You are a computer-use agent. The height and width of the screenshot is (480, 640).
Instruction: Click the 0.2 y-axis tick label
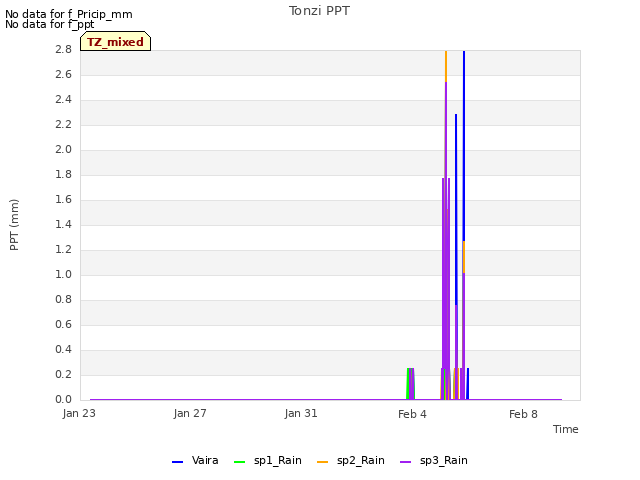[63, 374]
